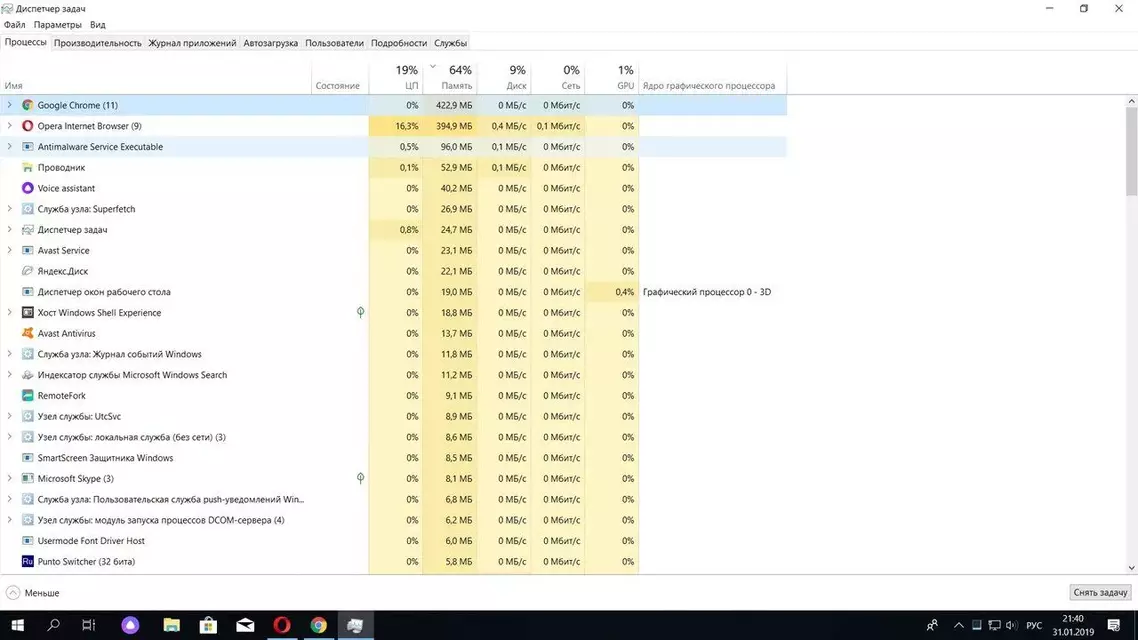This screenshot has height=640, width=1138.
Task: Click the Яндекс.Диск process icon
Action: click(x=28, y=271)
